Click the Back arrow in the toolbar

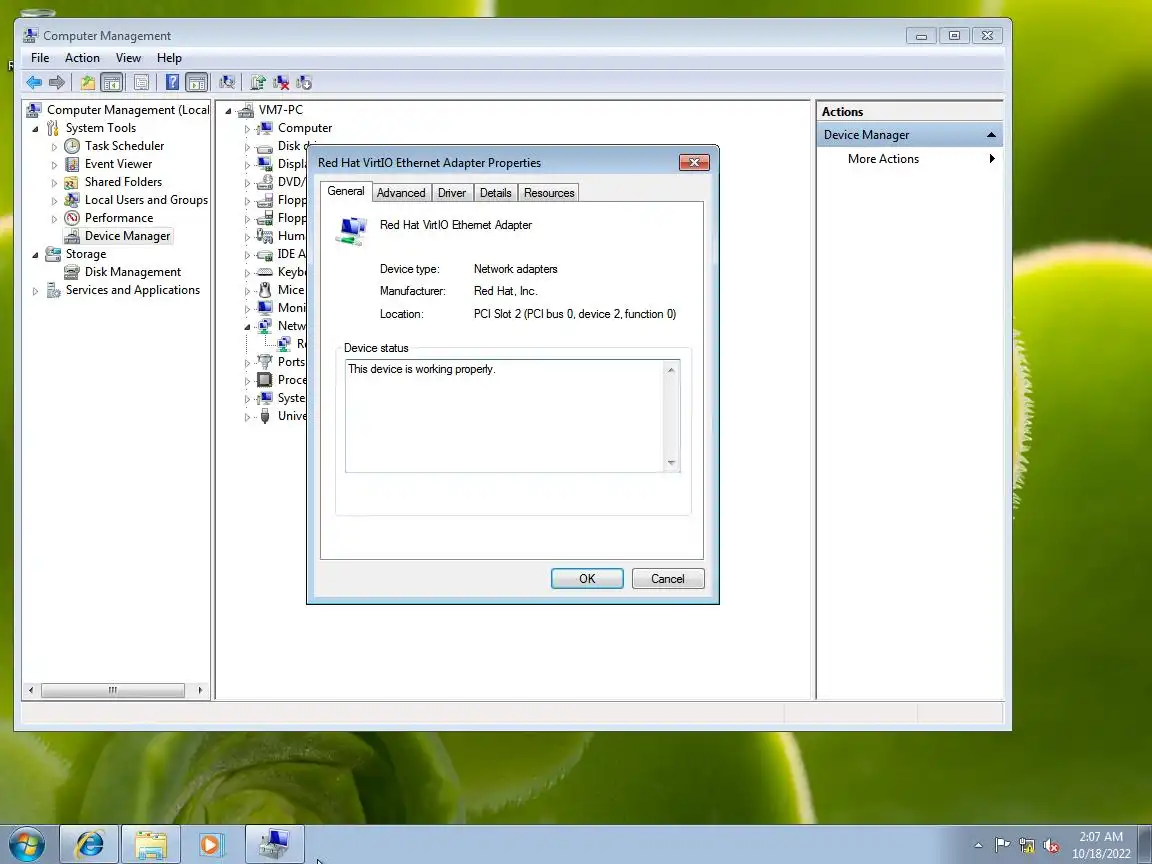[x=34, y=82]
